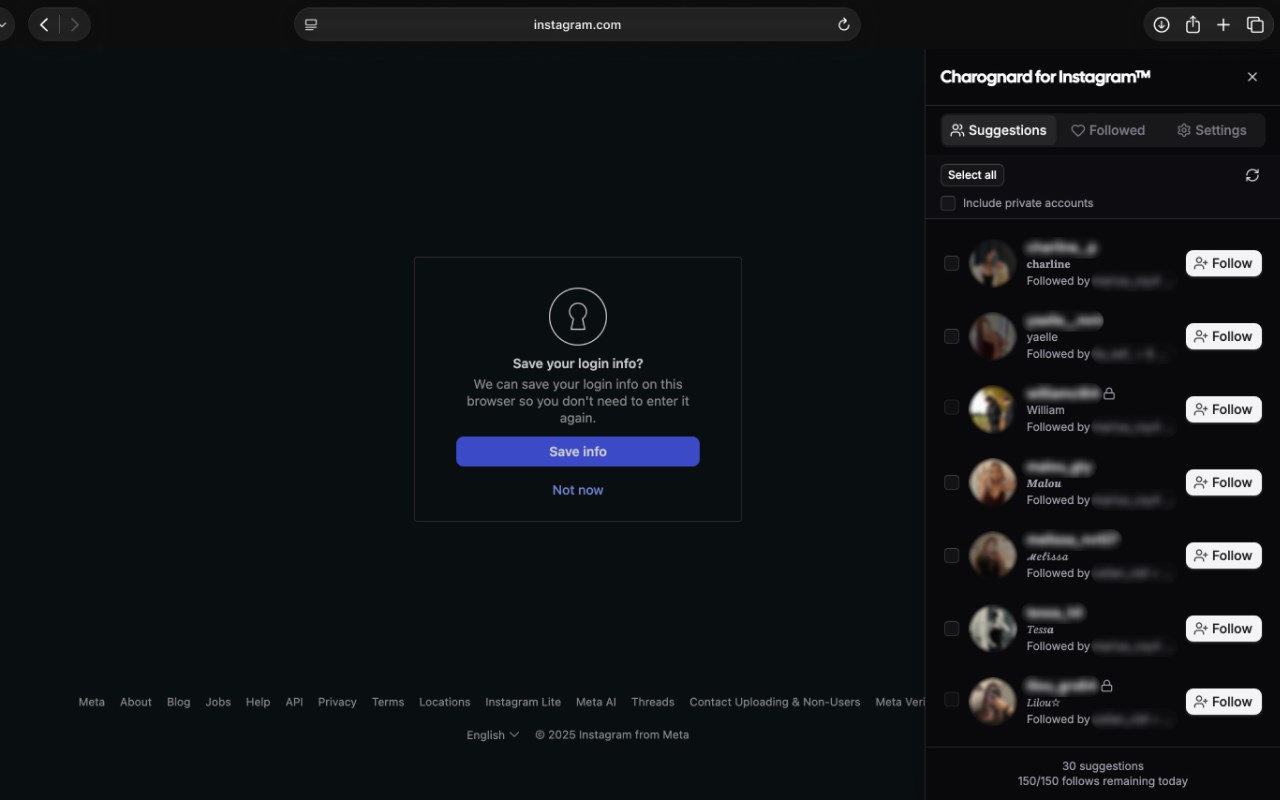This screenshot has height=800, width=1280.
Task: Open the page settings icon in address bar
Action: 311,25
